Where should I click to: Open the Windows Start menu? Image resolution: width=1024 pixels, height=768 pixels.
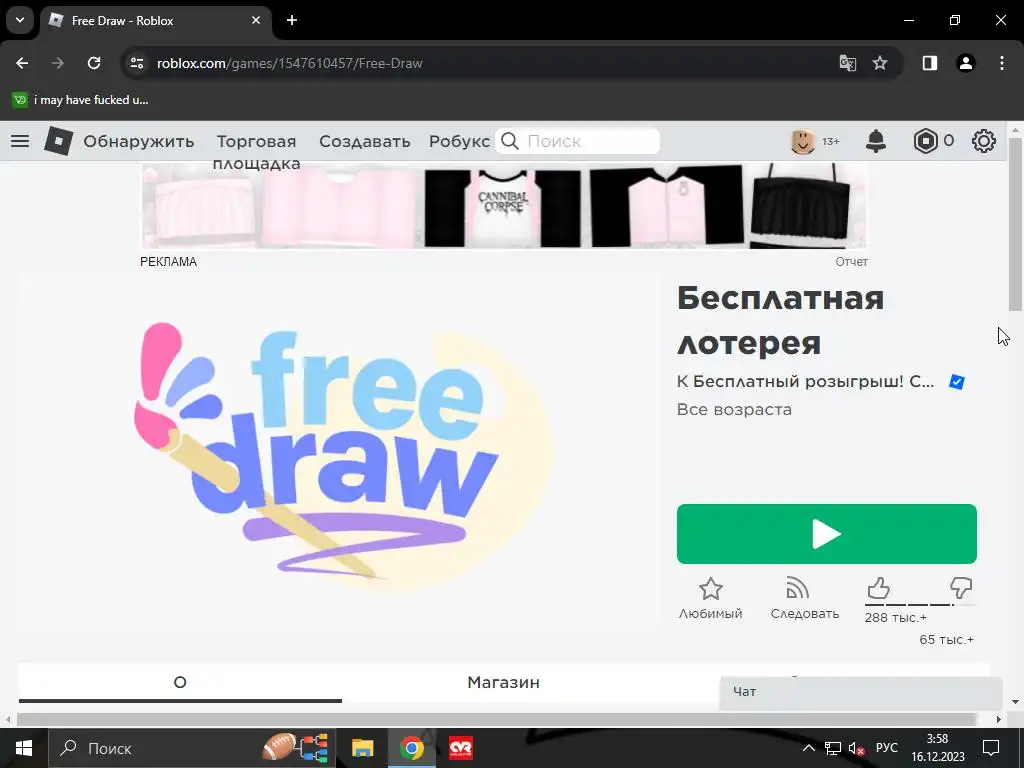click(24, 748)
